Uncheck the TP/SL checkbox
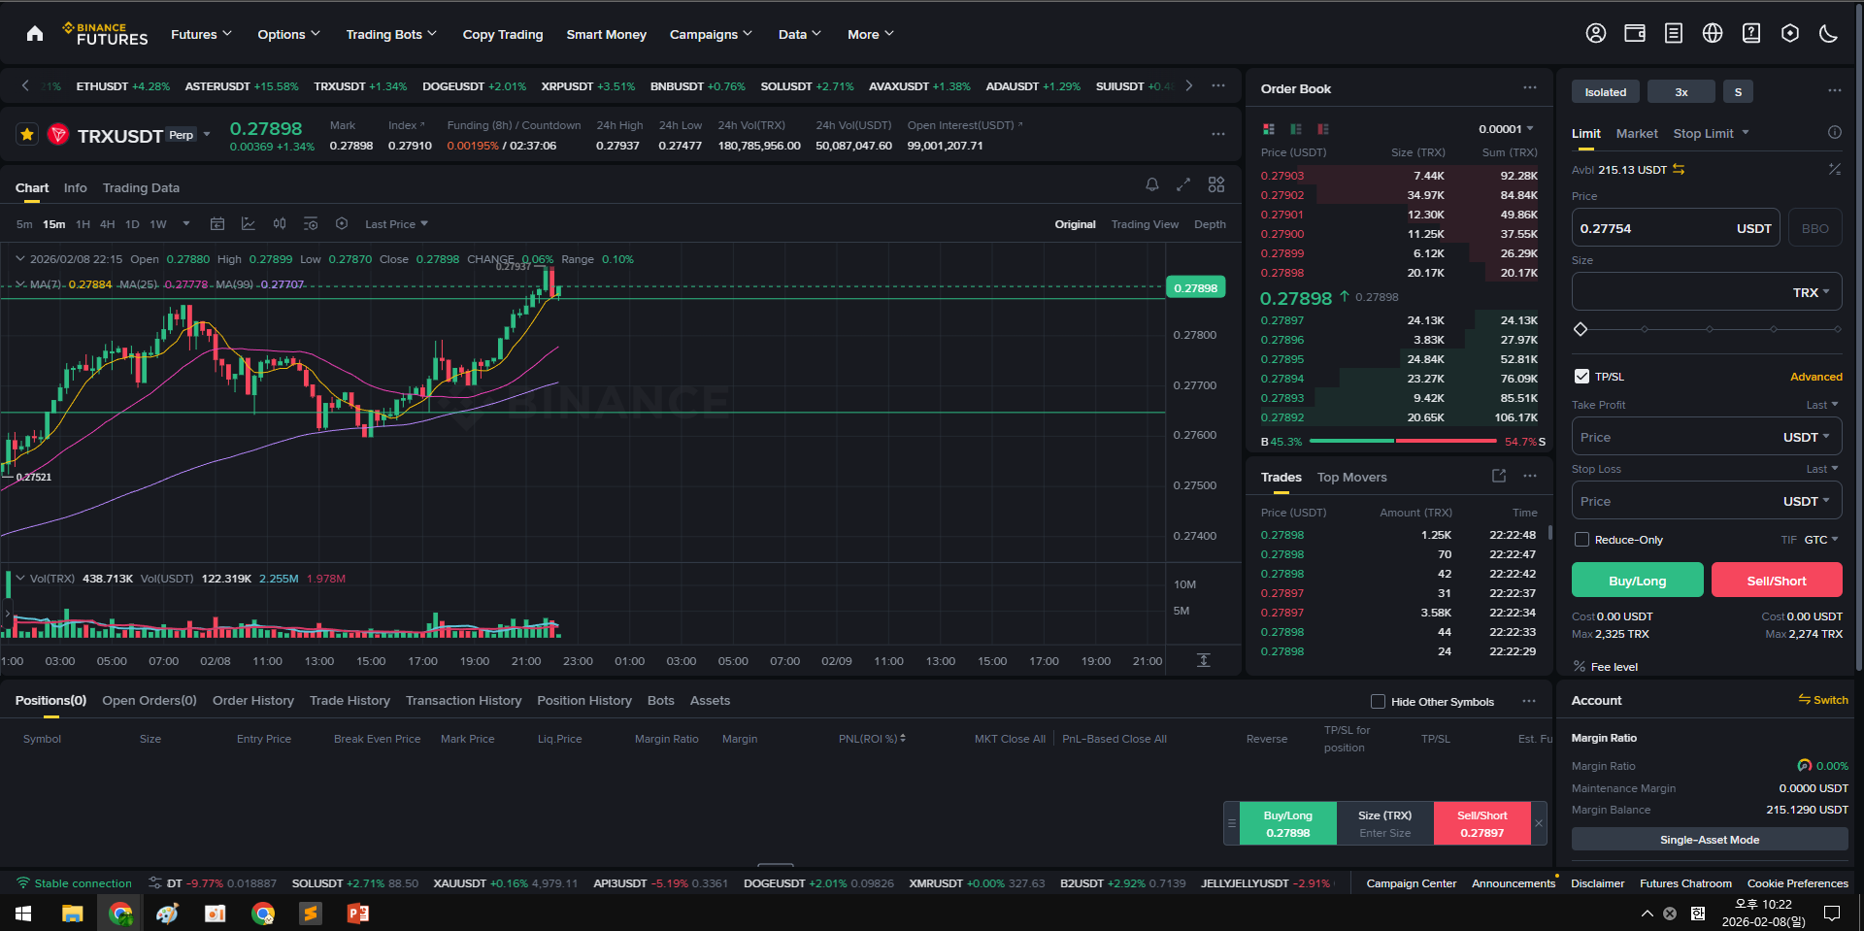 (x=1581, y=376)
